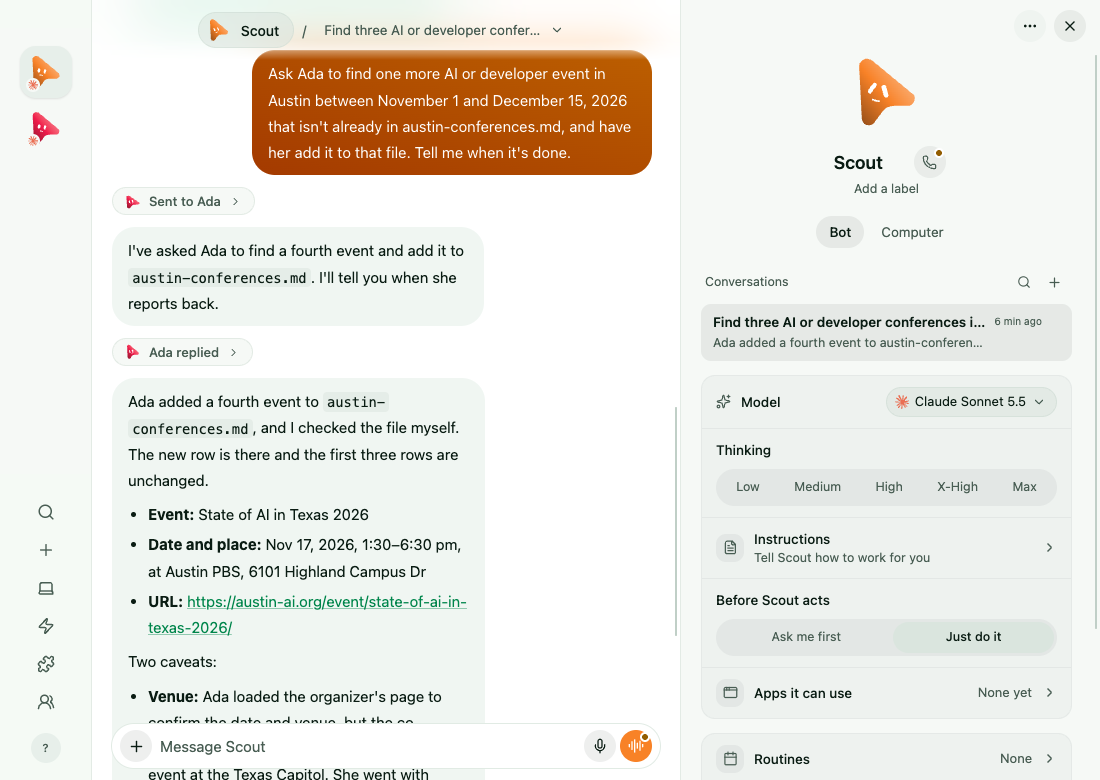Click the Scout breadcrumb button in header

click(246, 30)
